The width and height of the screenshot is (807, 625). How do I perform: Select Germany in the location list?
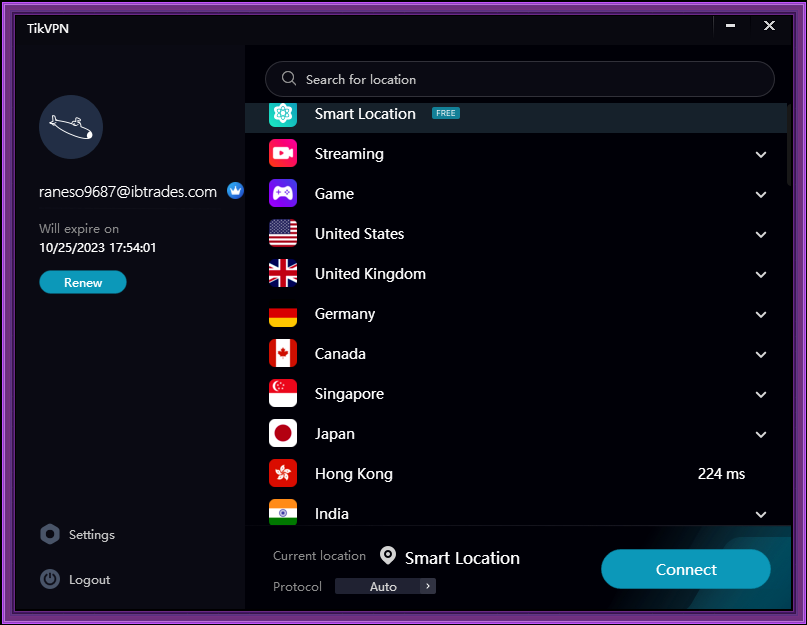point(345,314)
